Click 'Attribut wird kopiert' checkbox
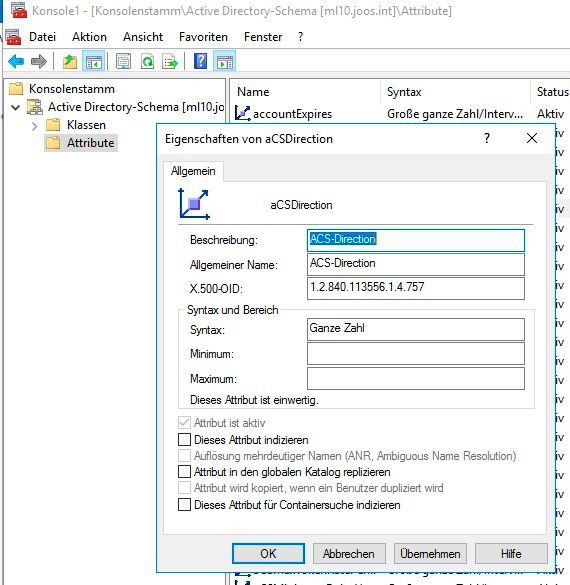The image size is (570, 585). pos(184,488)
